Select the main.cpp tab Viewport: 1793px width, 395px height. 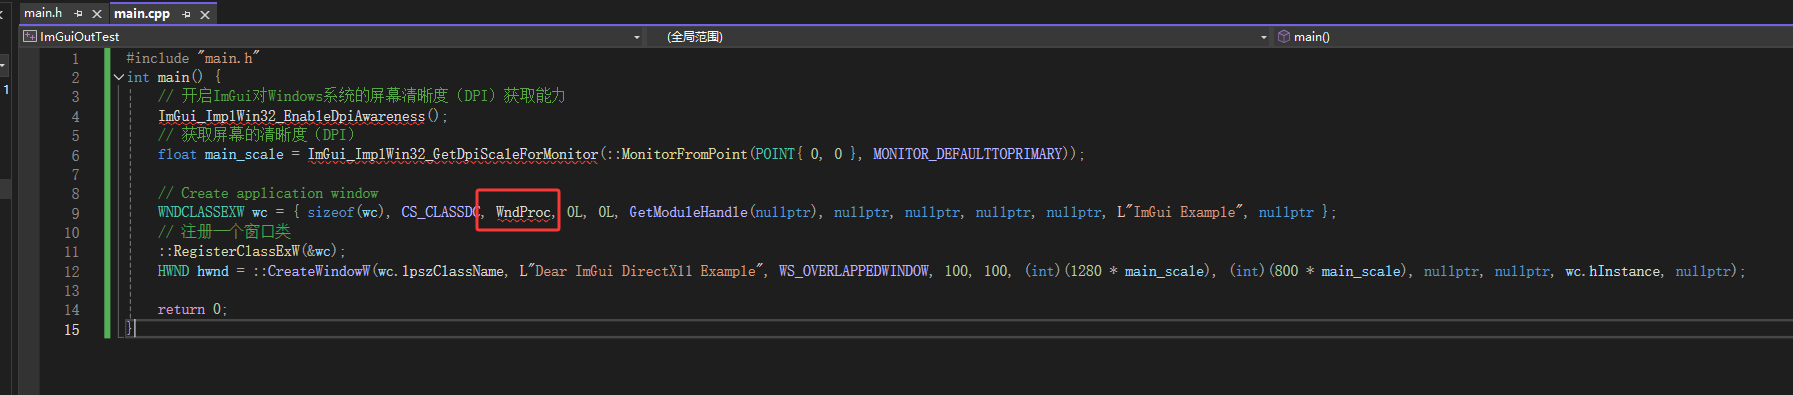[x=142, y=13]
